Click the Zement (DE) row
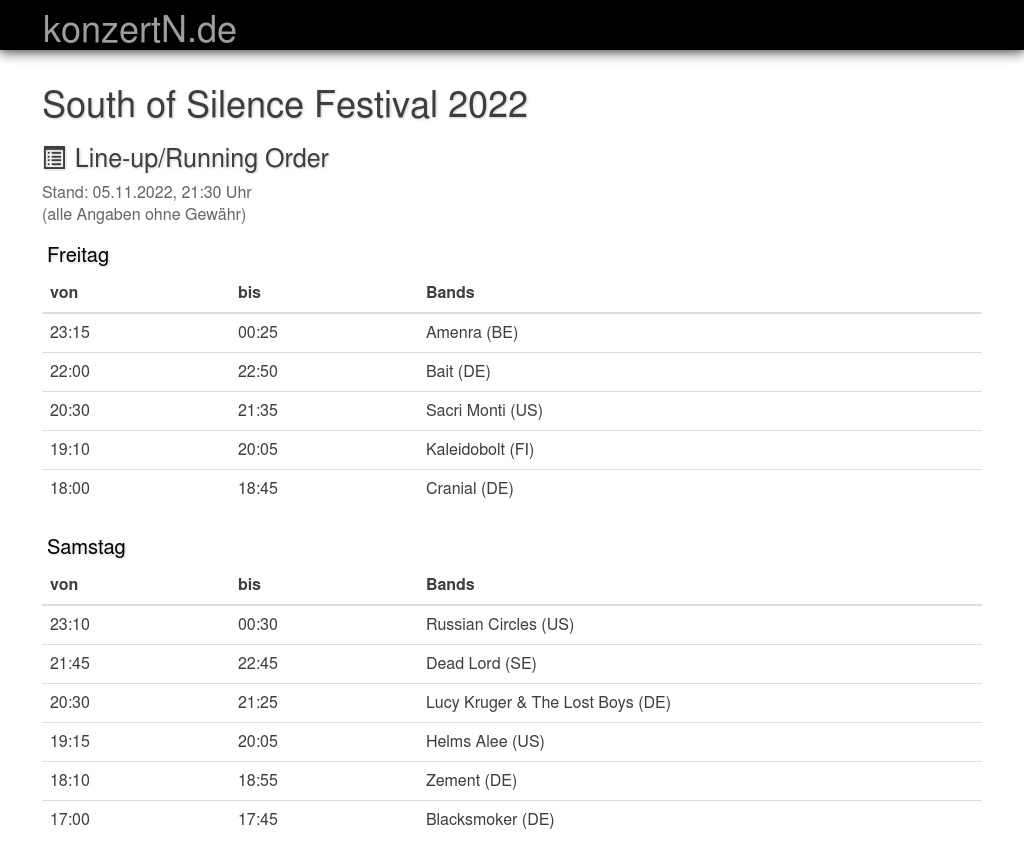 click(x=471, y=781)
